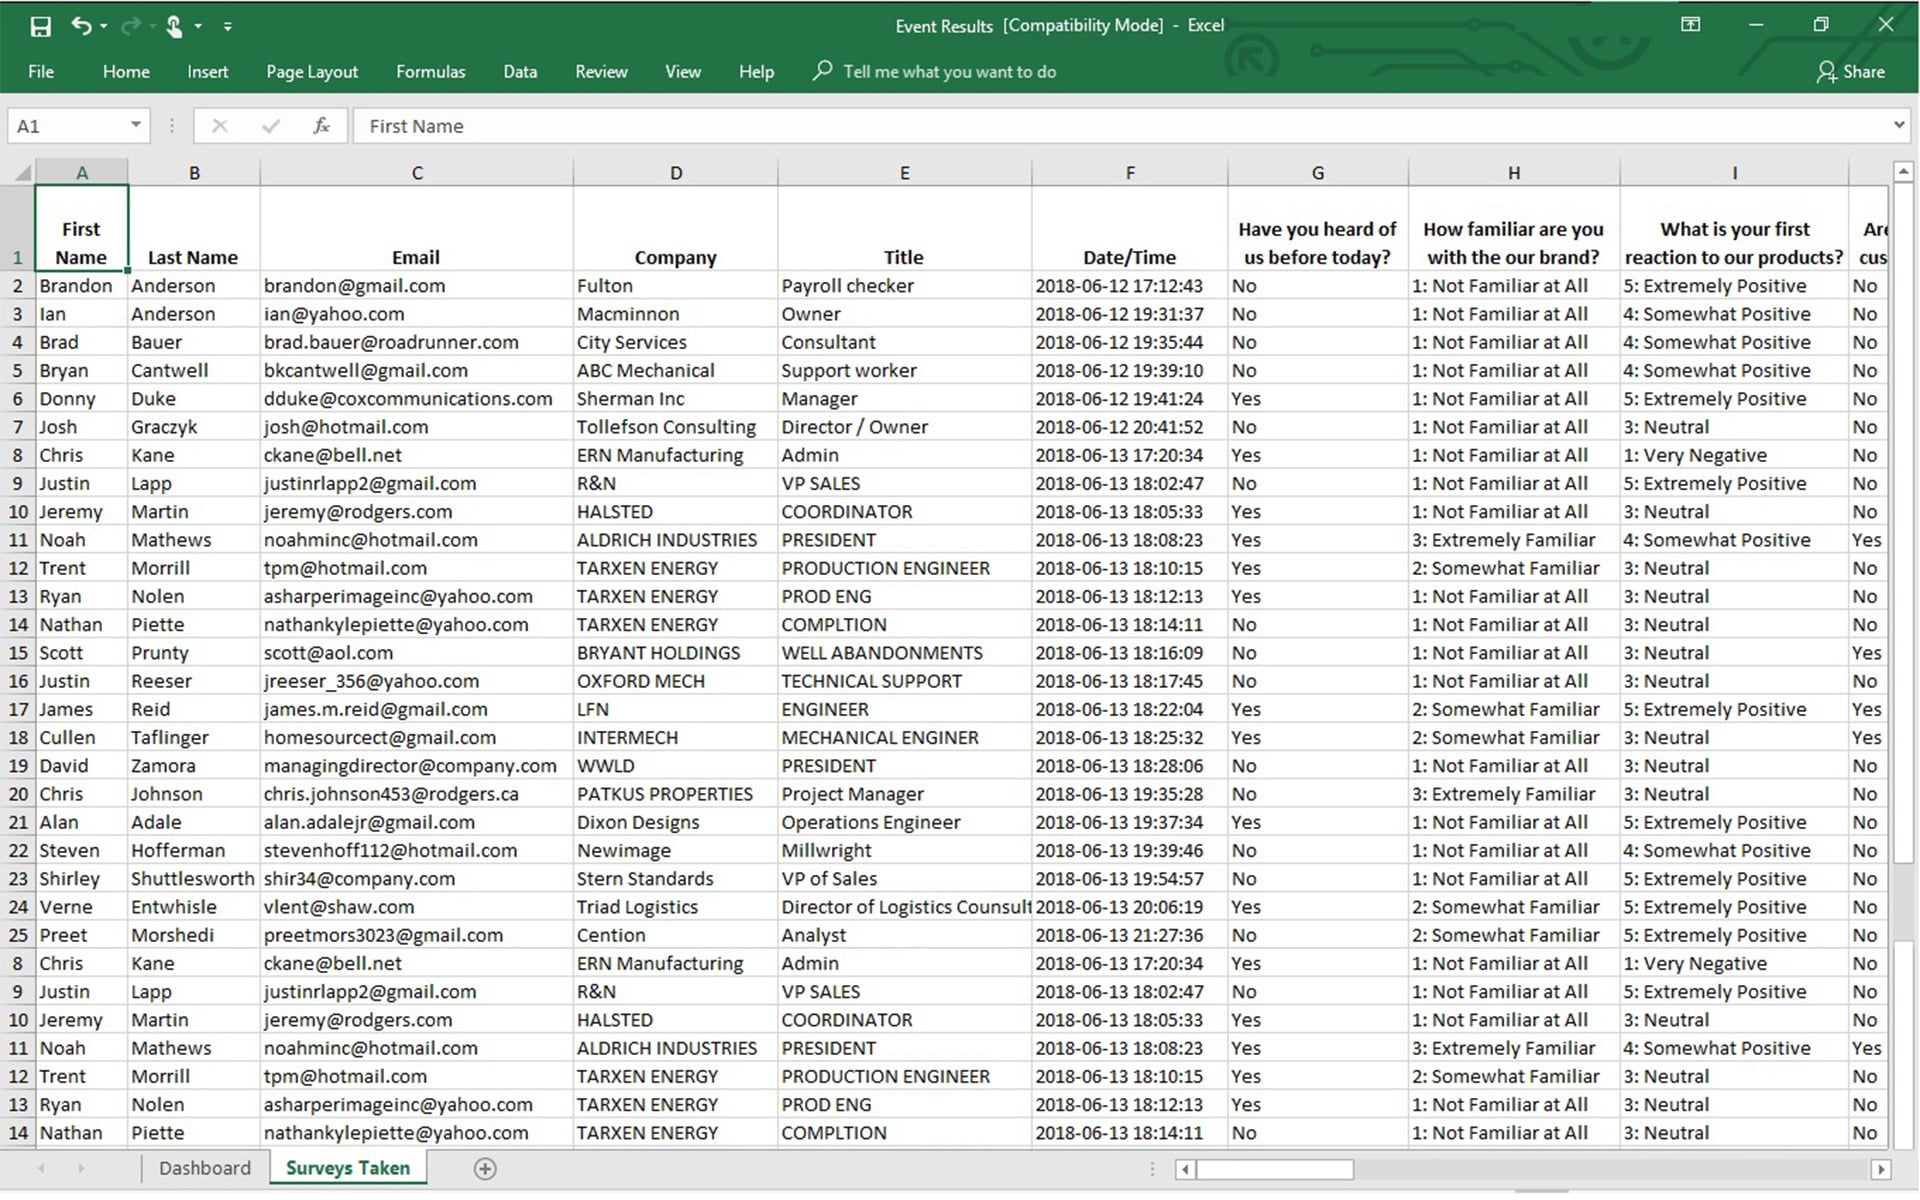Screen dimensions: 1920x1200
Task: Switch to the Dashboard sheet tab
Action: point(205,1169)
